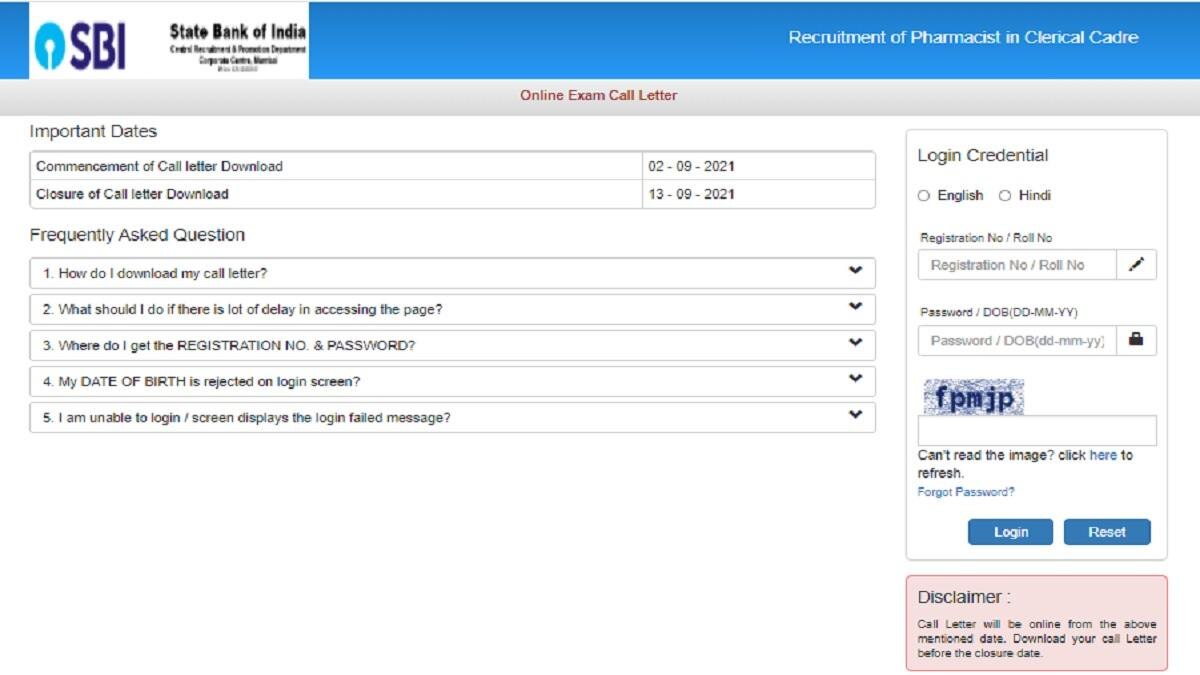This screenshot has width=1200, height=675.
Task: Click the captcha answer input box
Action: [x=1036, y=429]
